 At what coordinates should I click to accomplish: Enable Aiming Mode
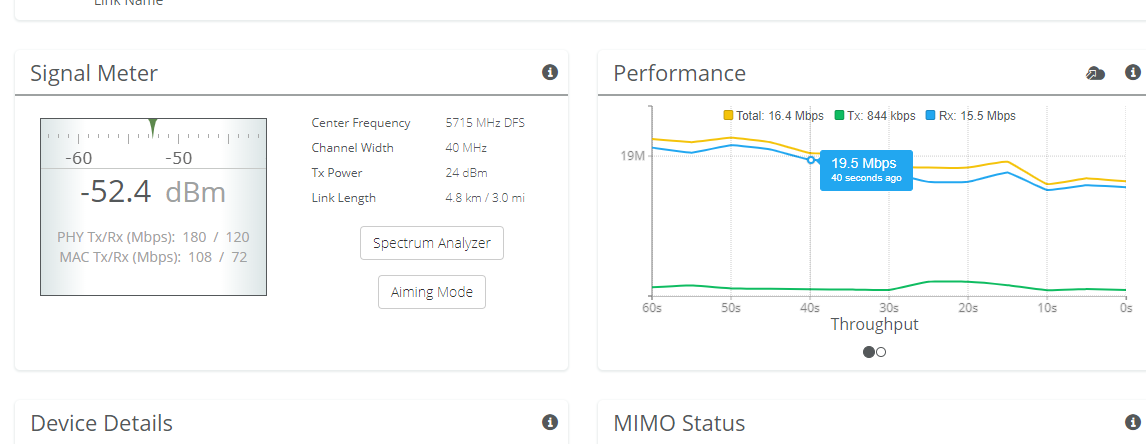(431, 292)
